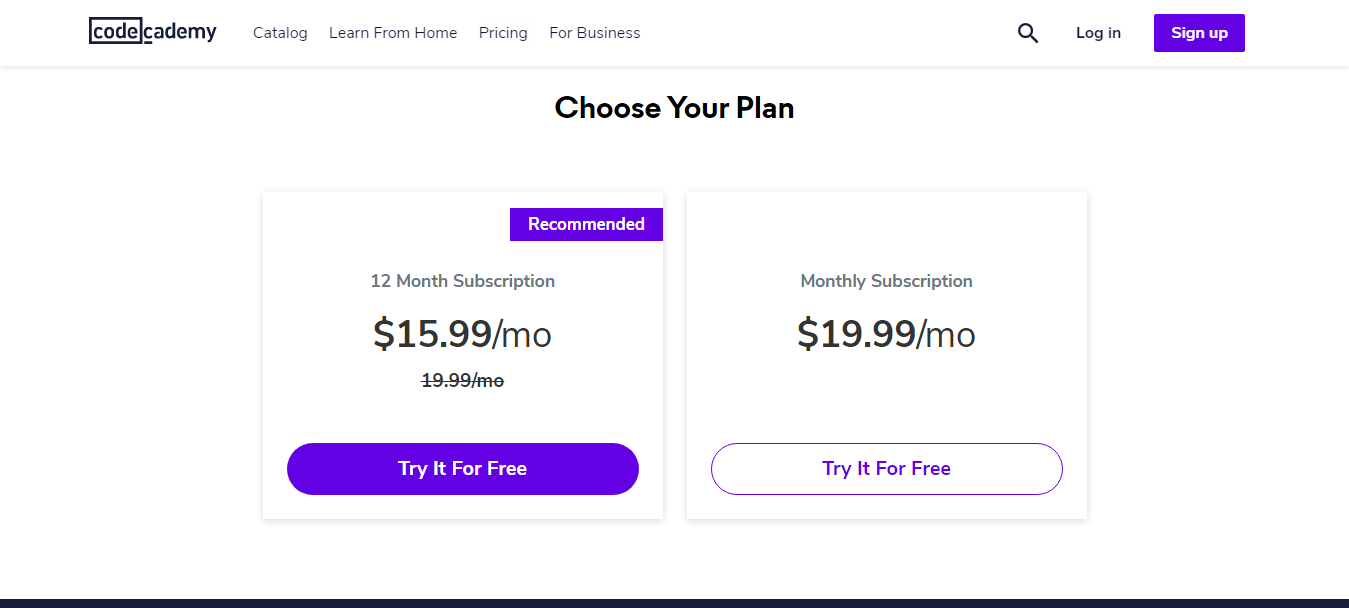This screenshot has width=1349, height=608.
Task: Try the Monthly Subscription for free
Action: click(886, 468)
